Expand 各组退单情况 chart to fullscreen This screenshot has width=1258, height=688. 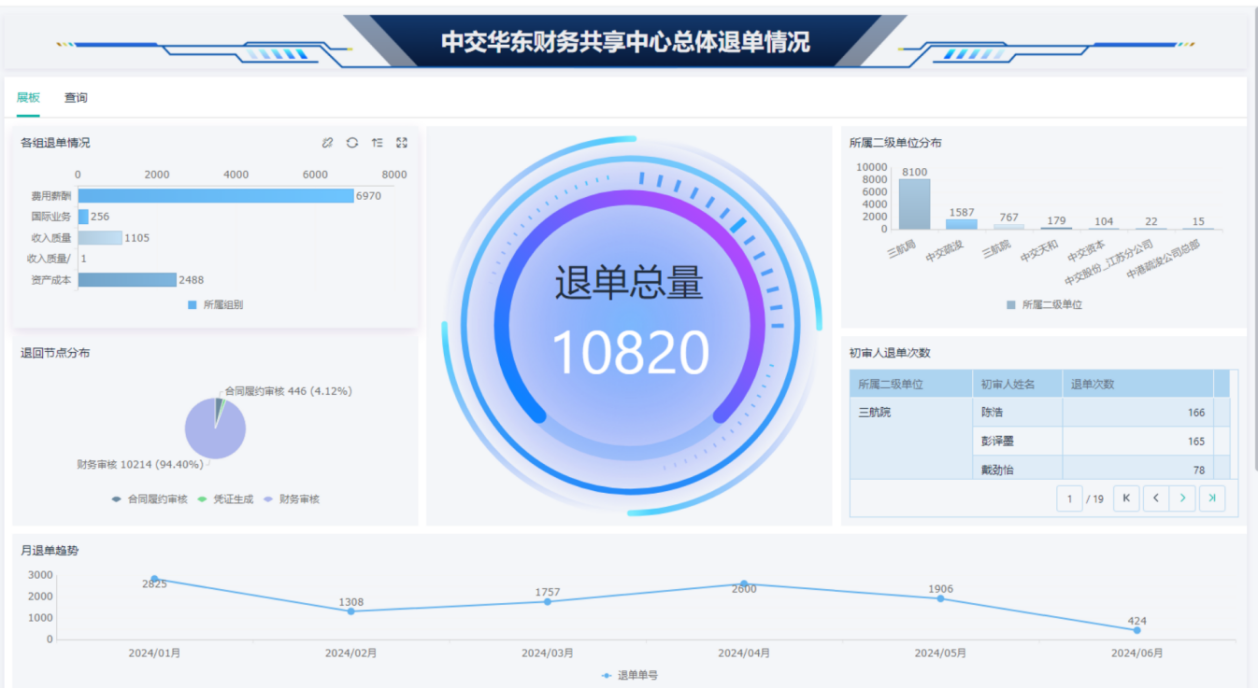click(402, 143)
